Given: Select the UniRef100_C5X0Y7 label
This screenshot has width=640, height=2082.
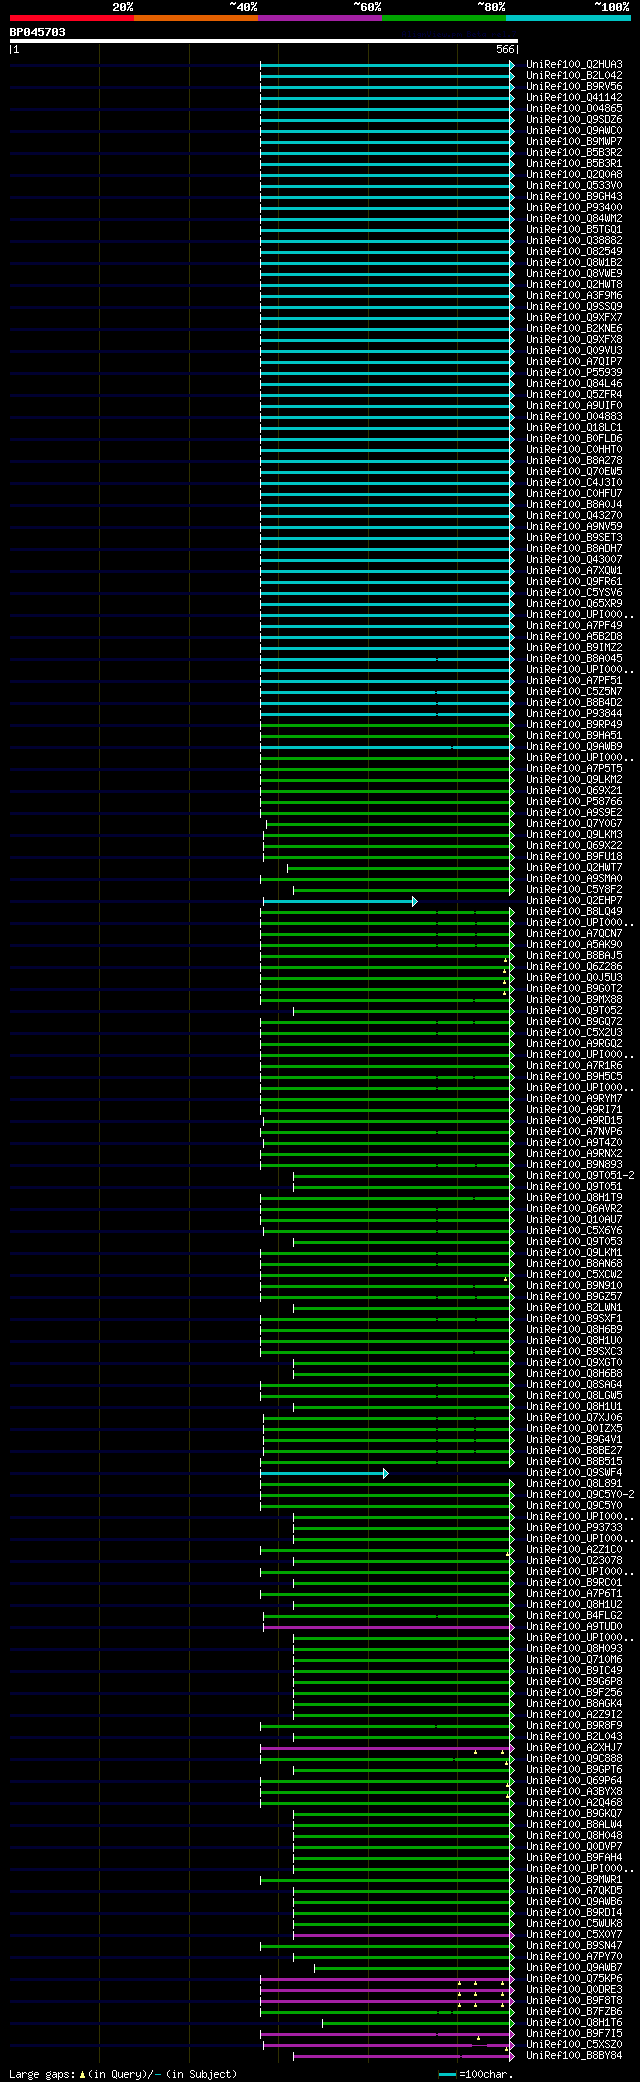Looking at the screenshot, I should point(574,1934).
